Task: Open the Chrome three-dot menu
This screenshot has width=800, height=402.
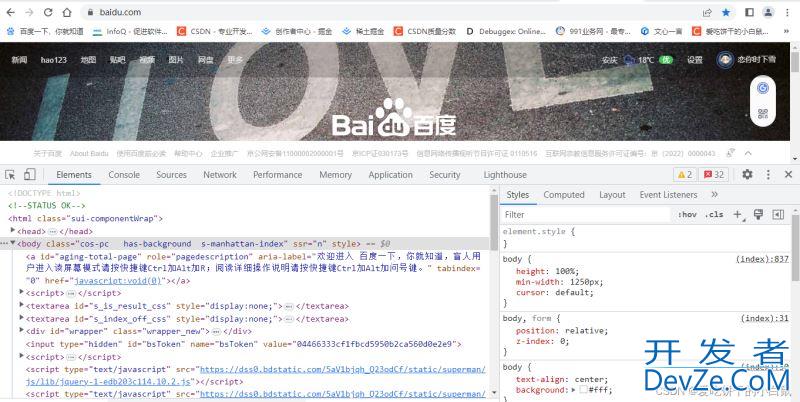Action: coord(787,12)
